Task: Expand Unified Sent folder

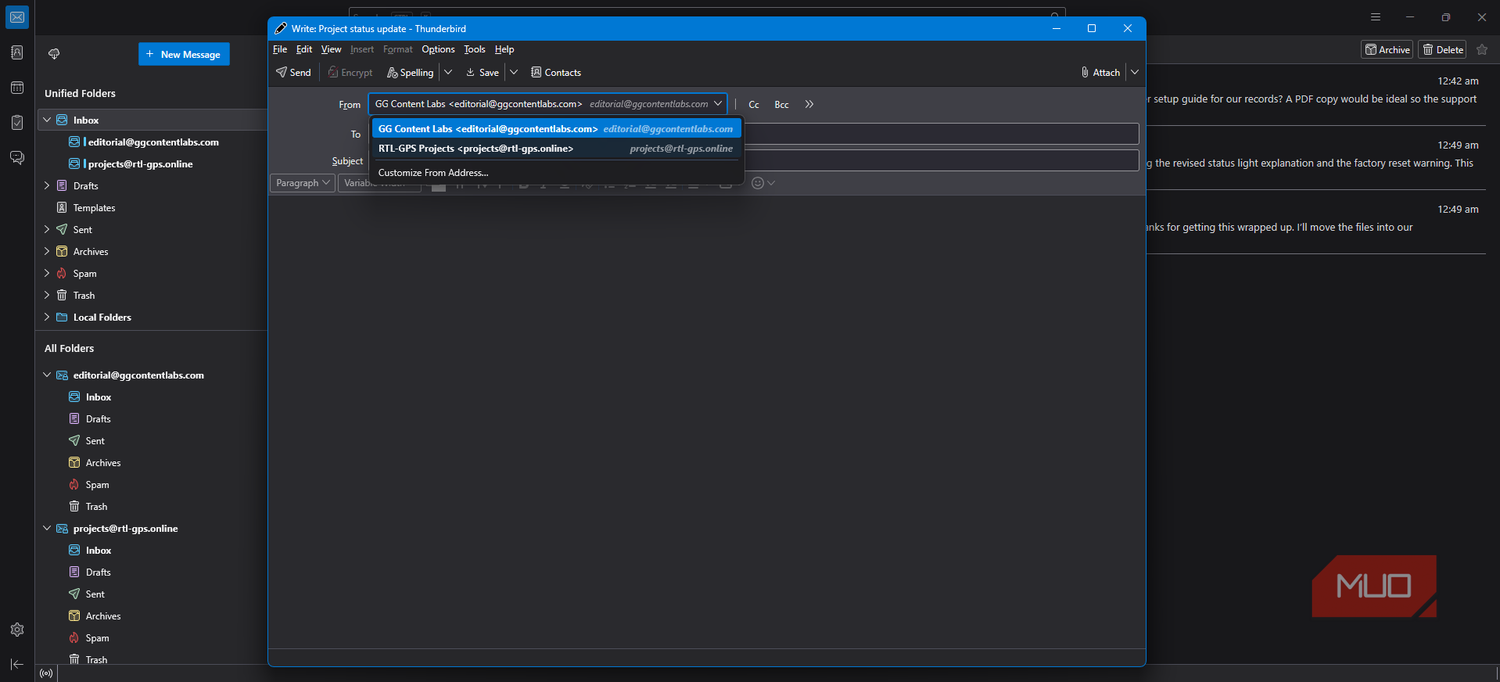Action: coord(46,230)
